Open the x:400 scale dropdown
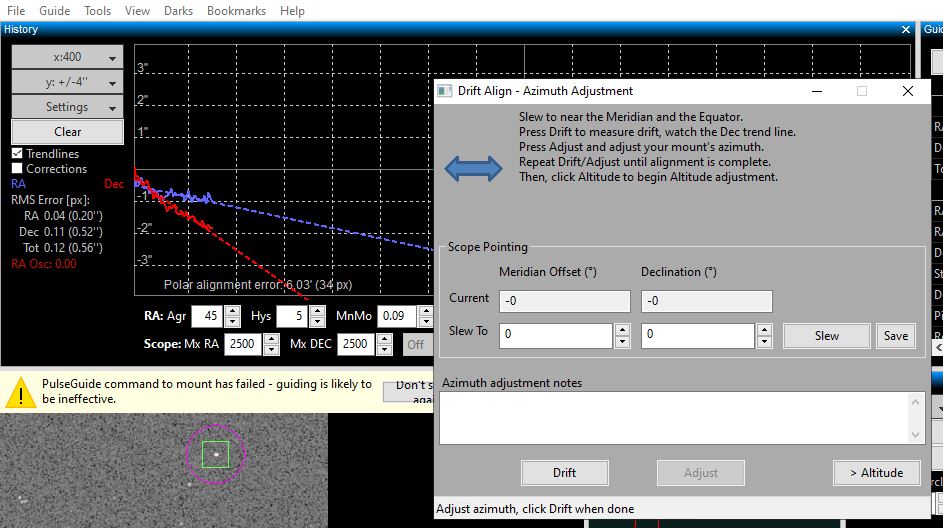Viewport: 943px width, 528px height. click(67, 57)
